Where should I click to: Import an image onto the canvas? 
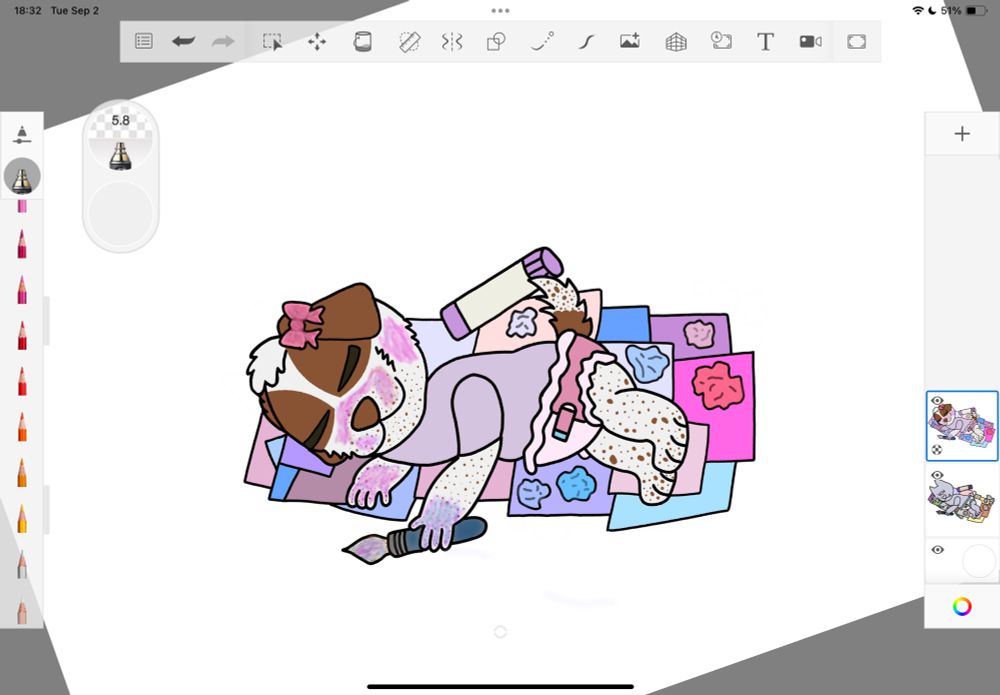629,41
